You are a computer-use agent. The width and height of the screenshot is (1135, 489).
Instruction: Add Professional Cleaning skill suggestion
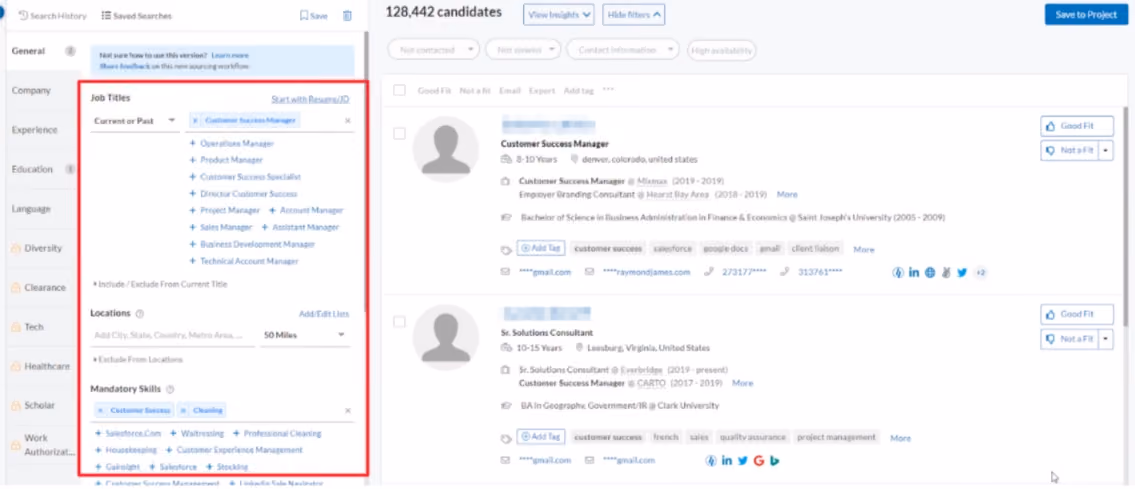click(277, 433)
